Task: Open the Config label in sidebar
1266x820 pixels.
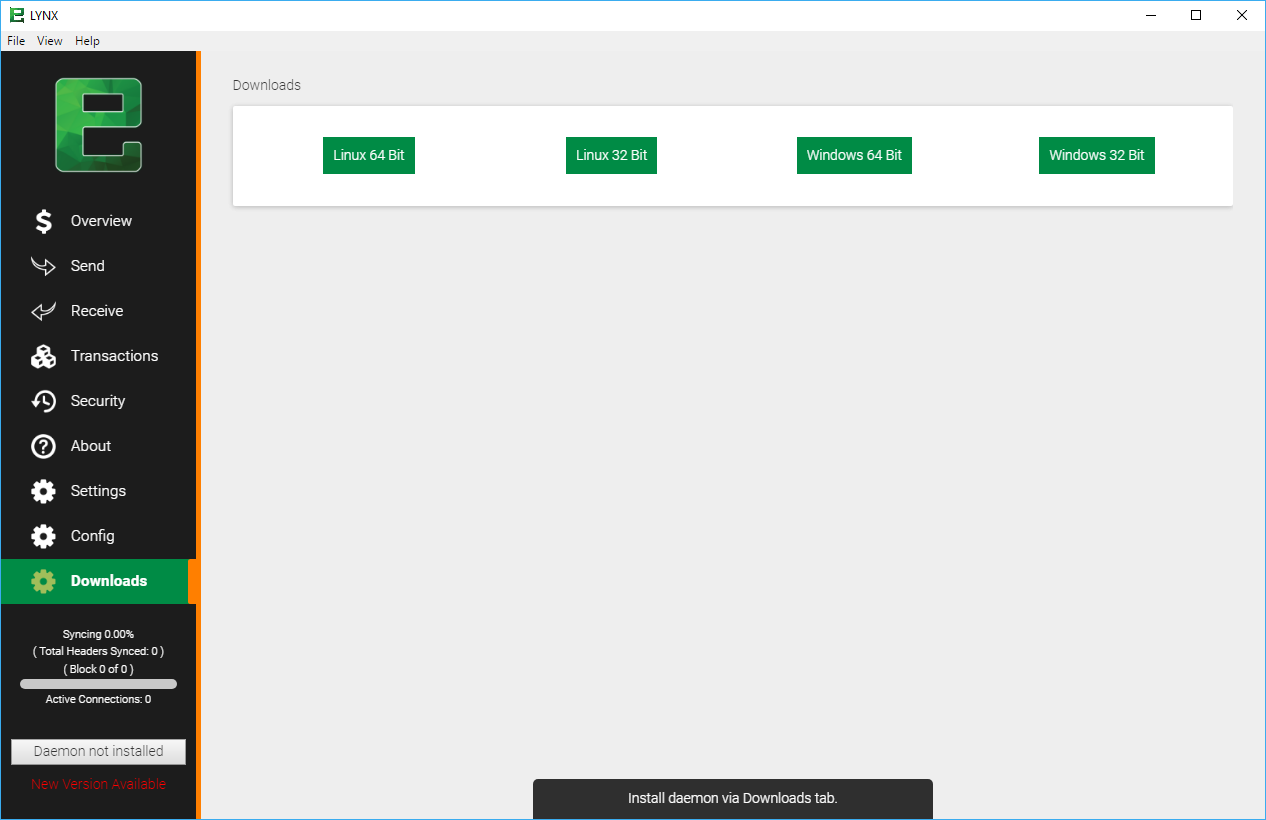Action: (93, 536)
